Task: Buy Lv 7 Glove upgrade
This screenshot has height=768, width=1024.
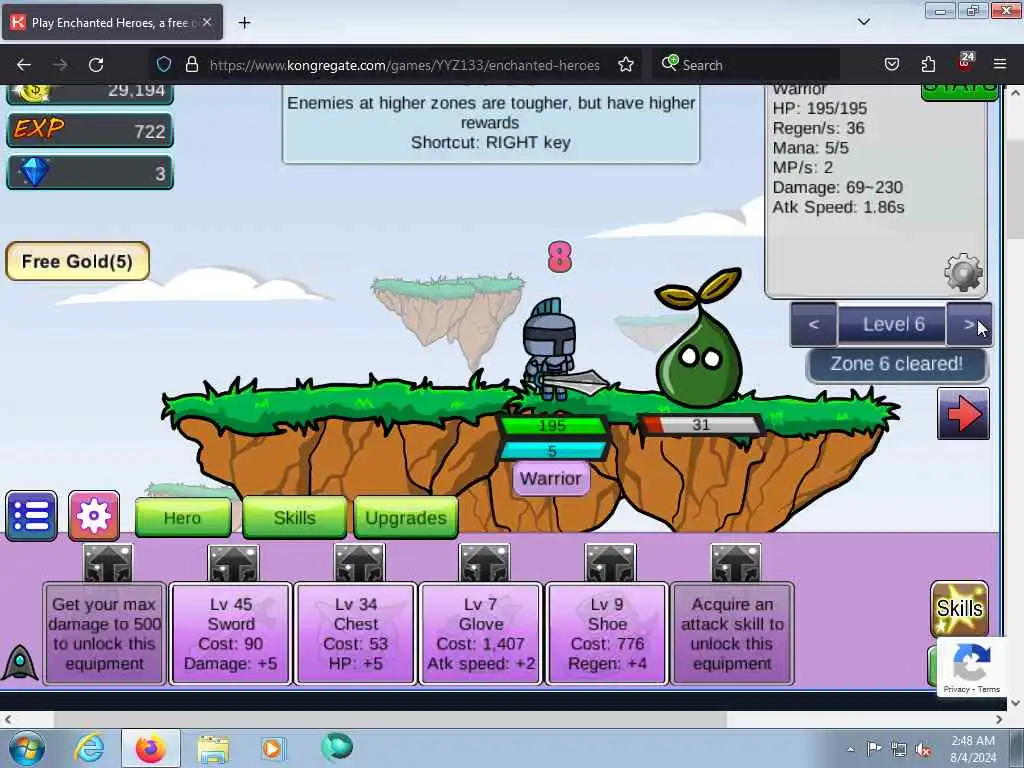Action: (x=481, y=633)
